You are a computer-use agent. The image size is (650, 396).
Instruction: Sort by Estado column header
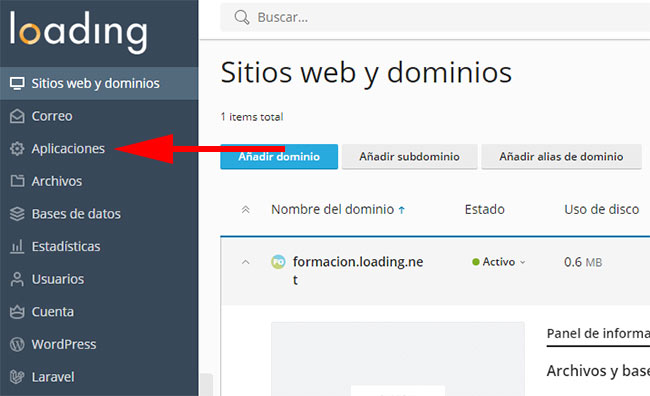coord(485,209)
